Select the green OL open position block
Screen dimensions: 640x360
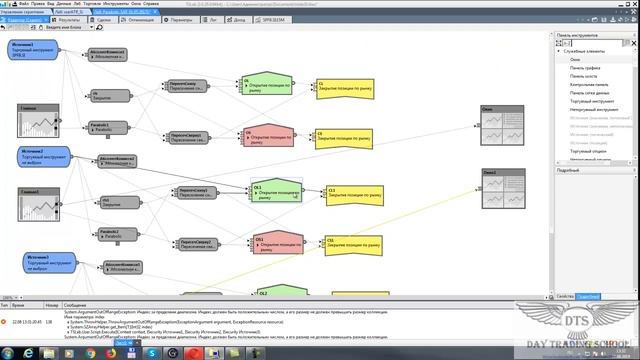(267, 84)
